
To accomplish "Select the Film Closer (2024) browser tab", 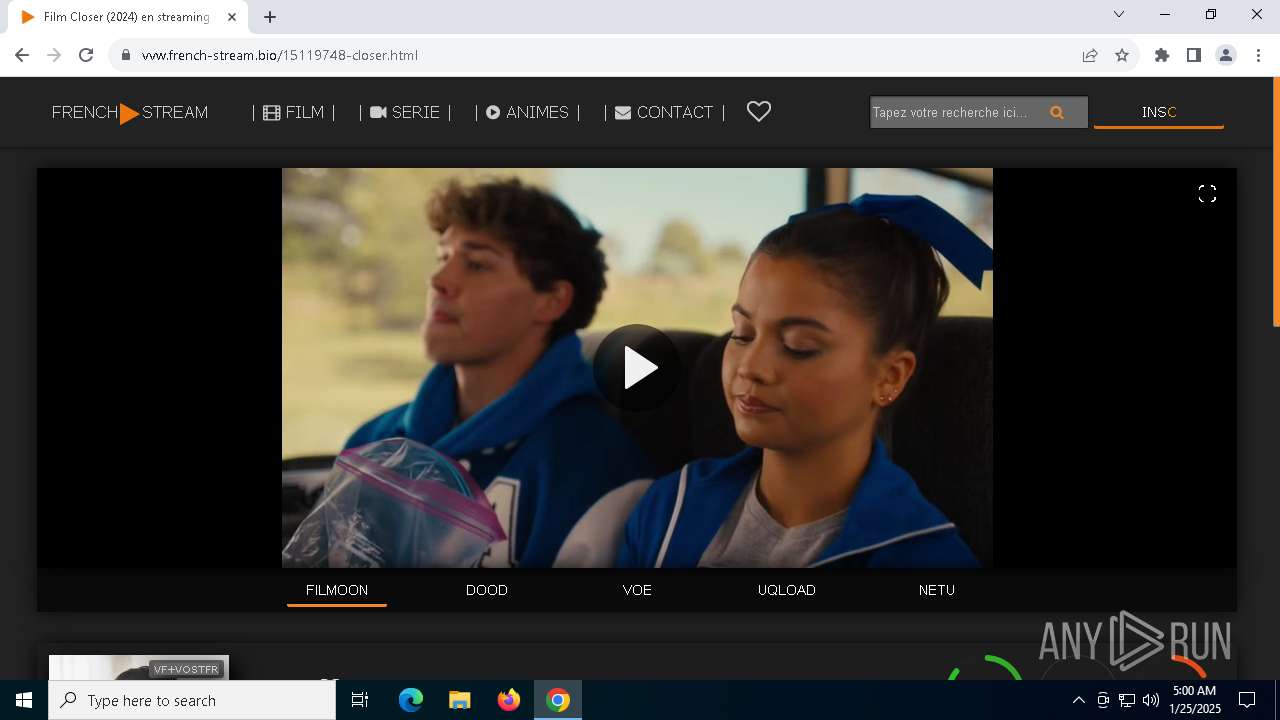I will 127,17.
